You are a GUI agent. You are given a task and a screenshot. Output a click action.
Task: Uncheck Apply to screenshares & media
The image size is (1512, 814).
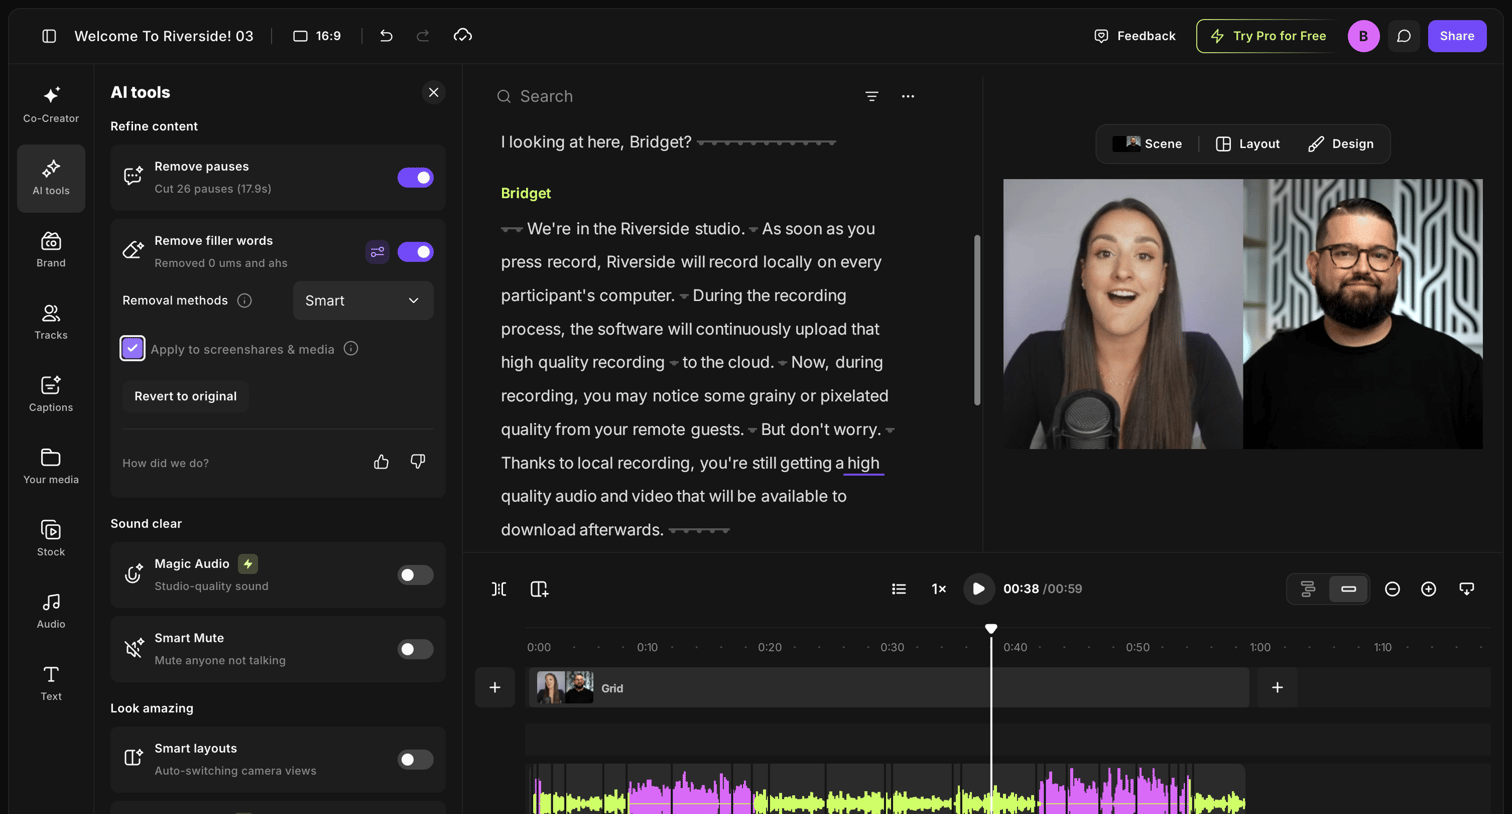tap(132, 348)
